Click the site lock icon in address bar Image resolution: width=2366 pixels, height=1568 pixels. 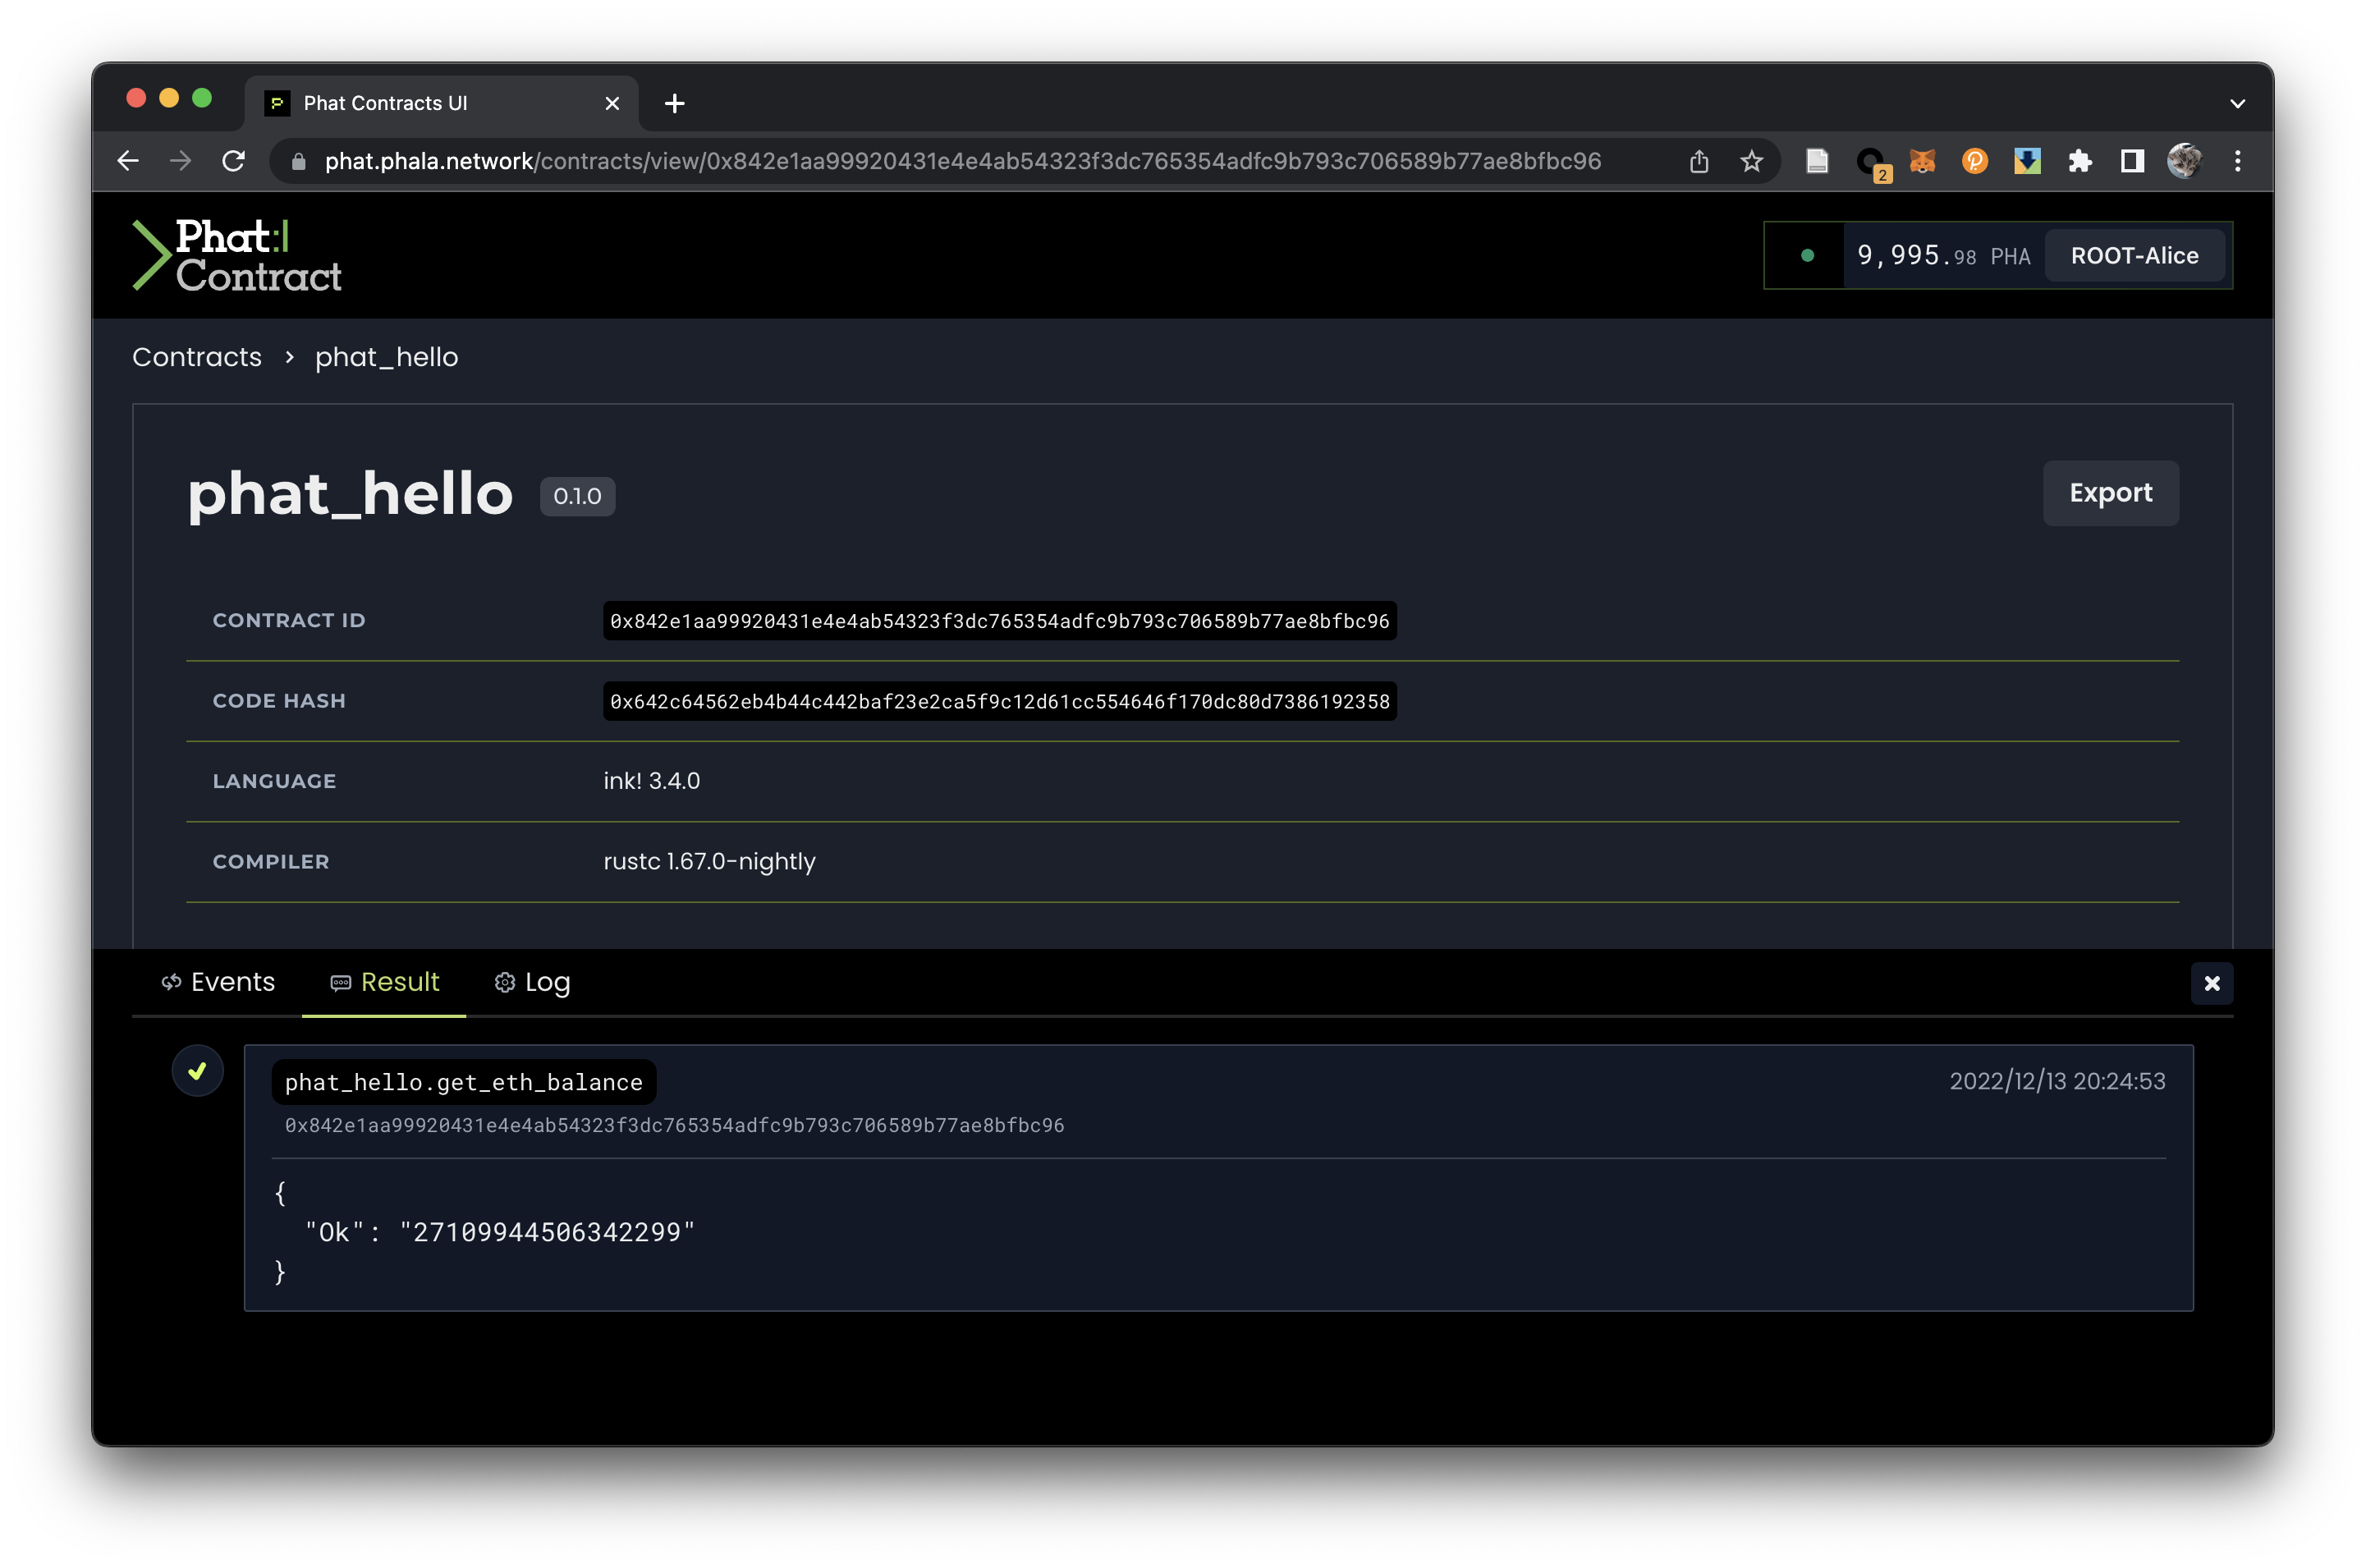[298, 161]
